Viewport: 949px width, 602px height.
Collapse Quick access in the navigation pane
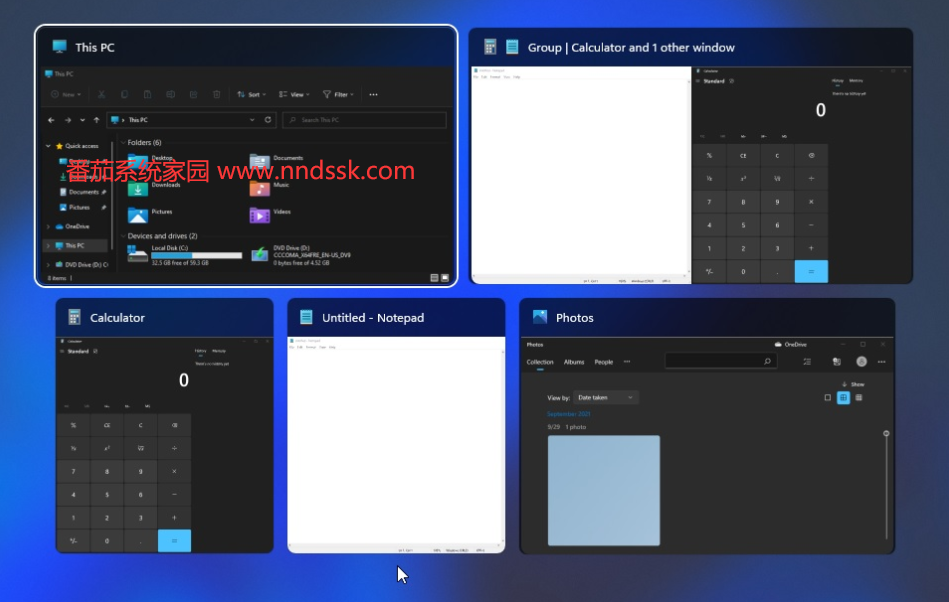point(48,146)
